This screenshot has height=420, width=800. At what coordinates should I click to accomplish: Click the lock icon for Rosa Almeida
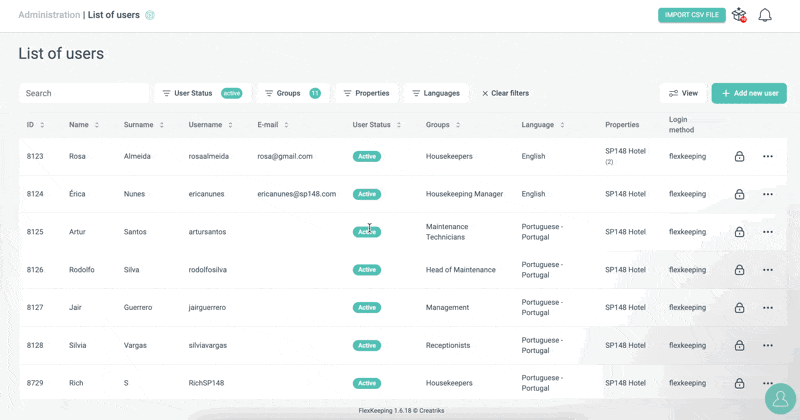click(739, 157)
